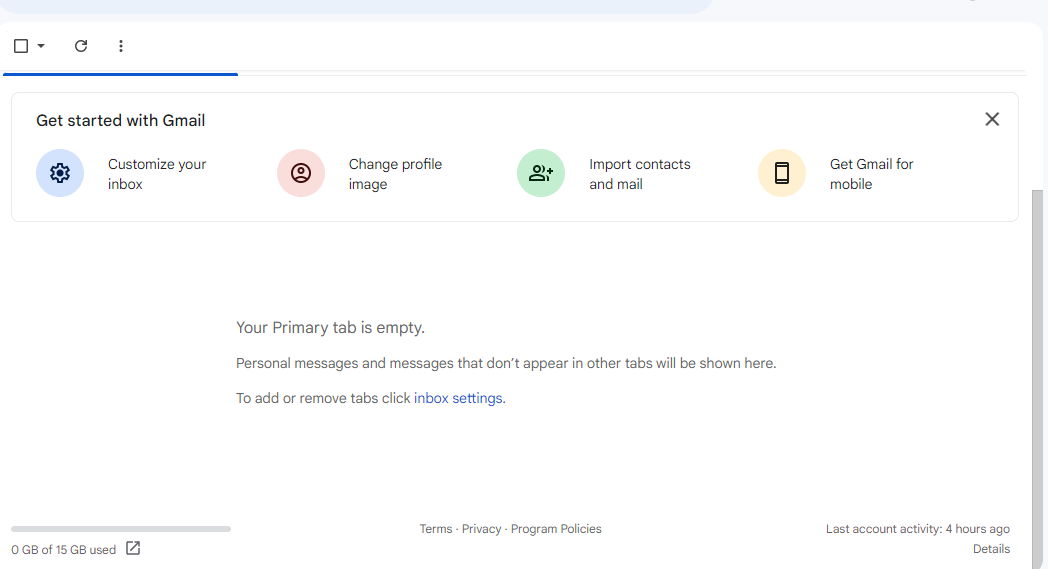This screenshot has width=1048, height=569.
Task: Click the Get Gmail for mobile phone icon
Action: click(782, 173)
